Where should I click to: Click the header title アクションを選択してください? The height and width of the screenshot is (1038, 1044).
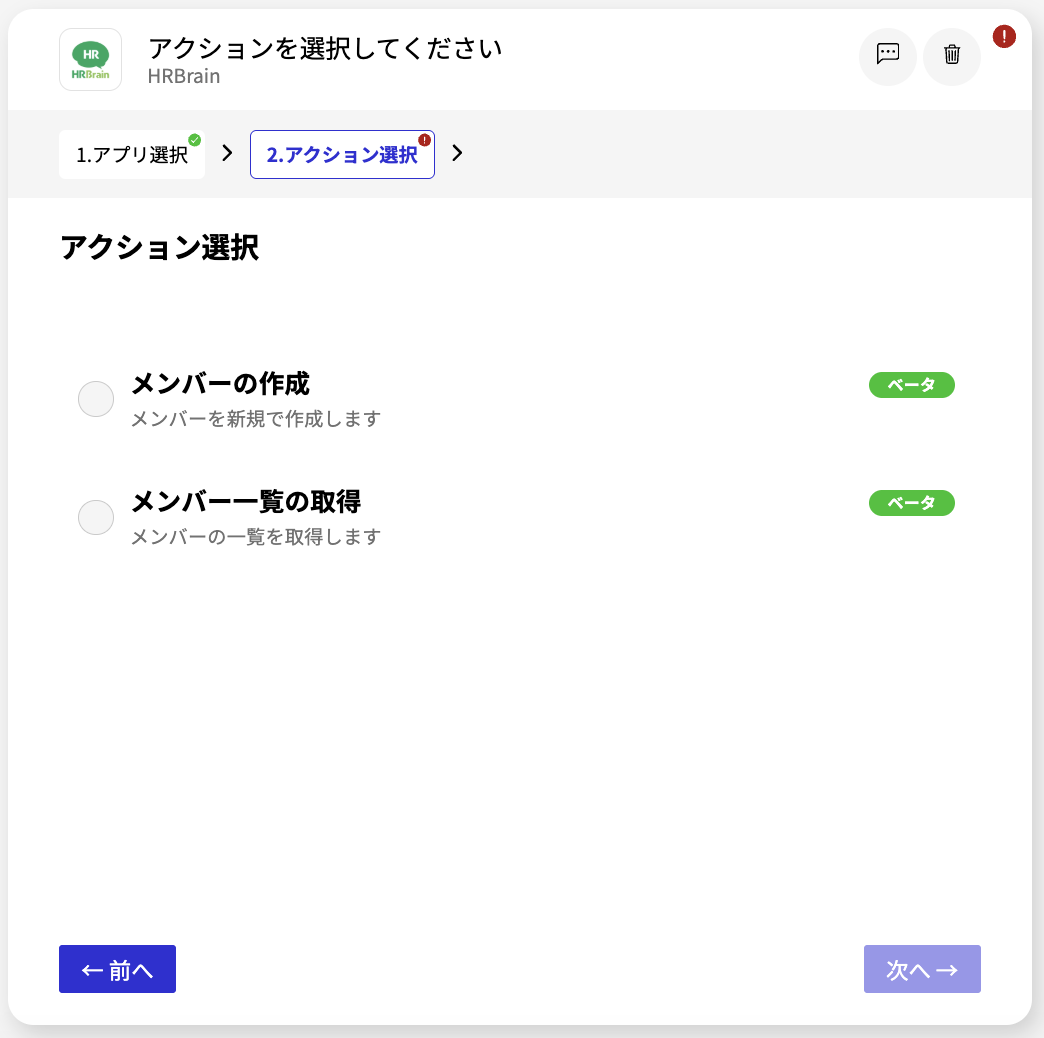point(325,48)
